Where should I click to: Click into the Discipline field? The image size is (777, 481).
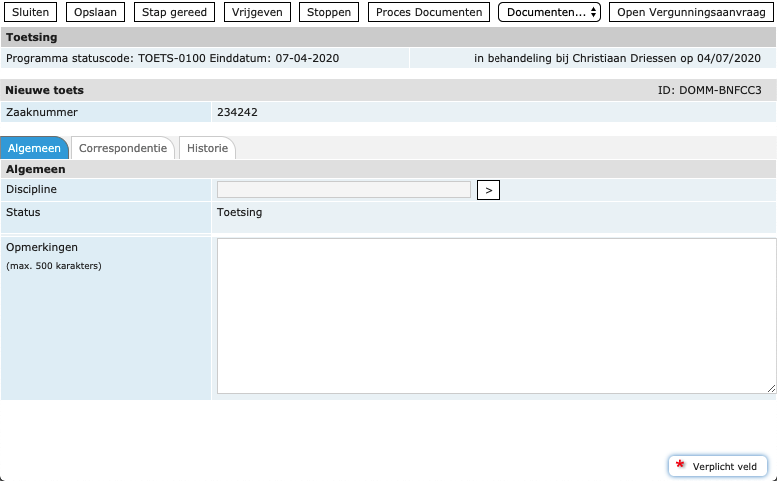pos(343,190)
